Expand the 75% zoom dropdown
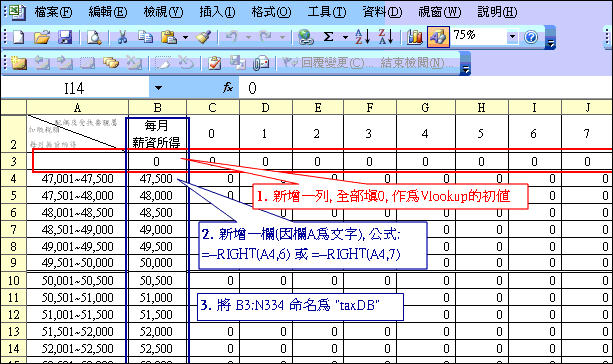The height and width of the screenshot is (364, 613). (512, 38)
